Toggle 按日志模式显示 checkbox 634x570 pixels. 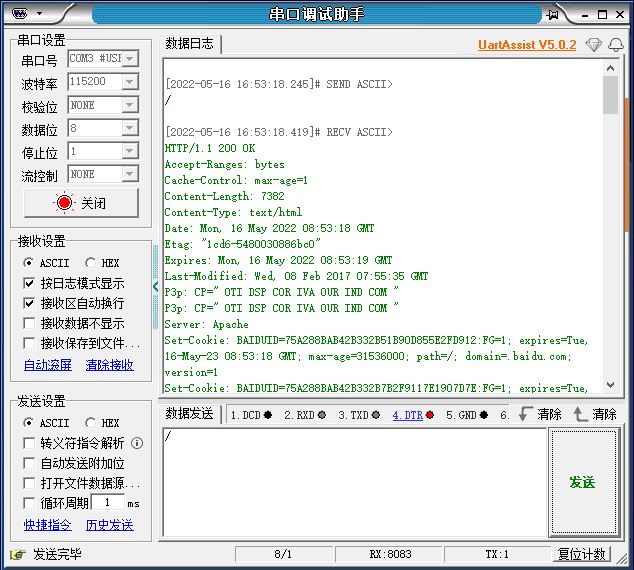pos(29,283)
